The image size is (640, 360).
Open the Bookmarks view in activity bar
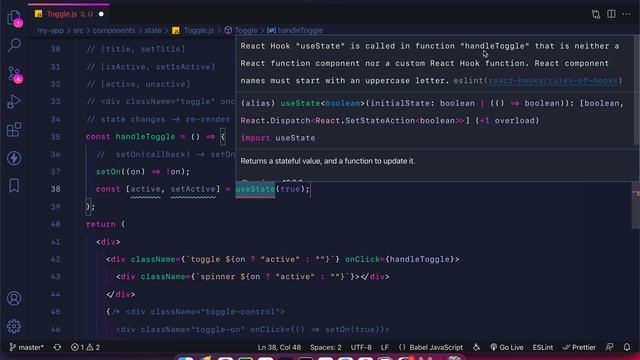pos(14,186)
